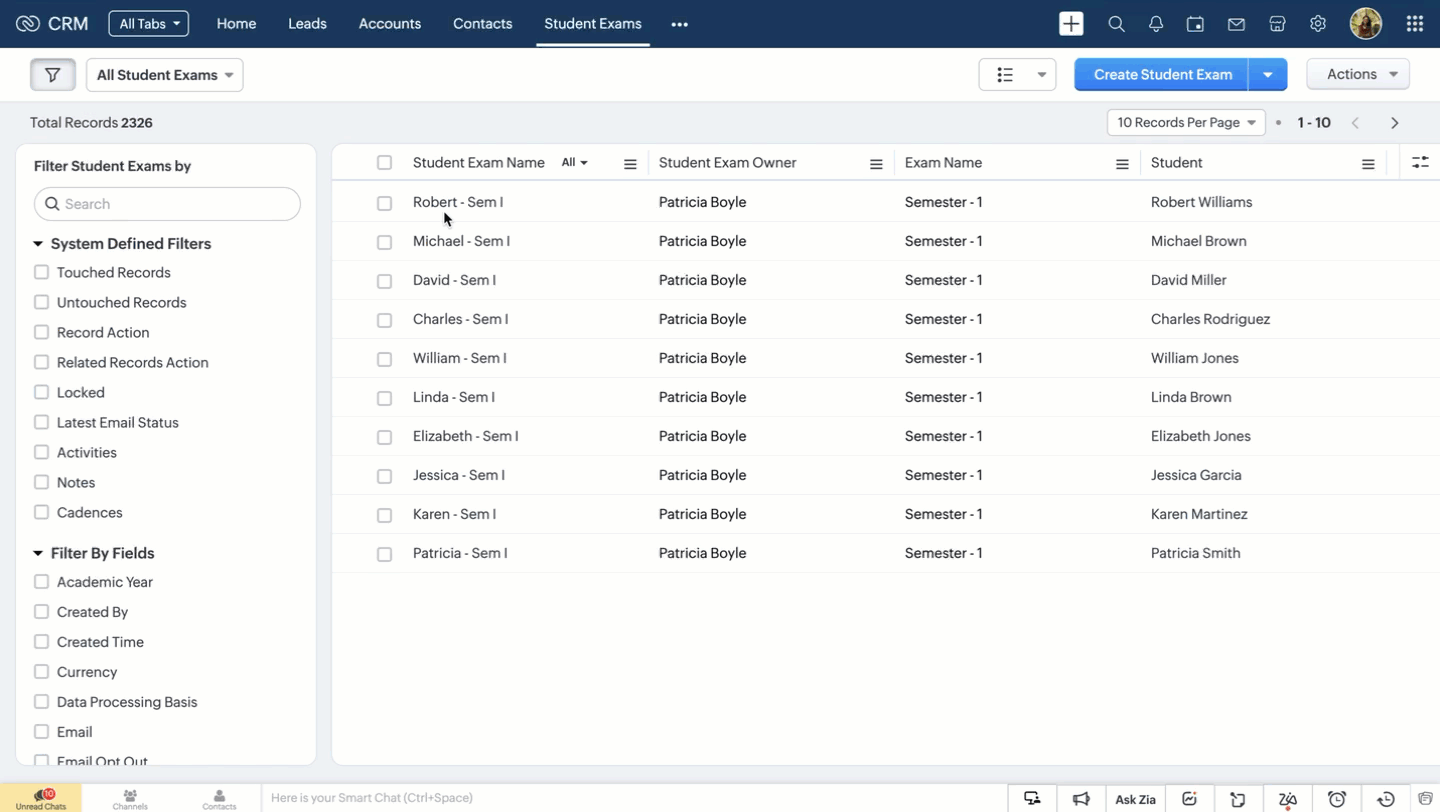Open the apps grid launcher icon

tap(1415, 24)
